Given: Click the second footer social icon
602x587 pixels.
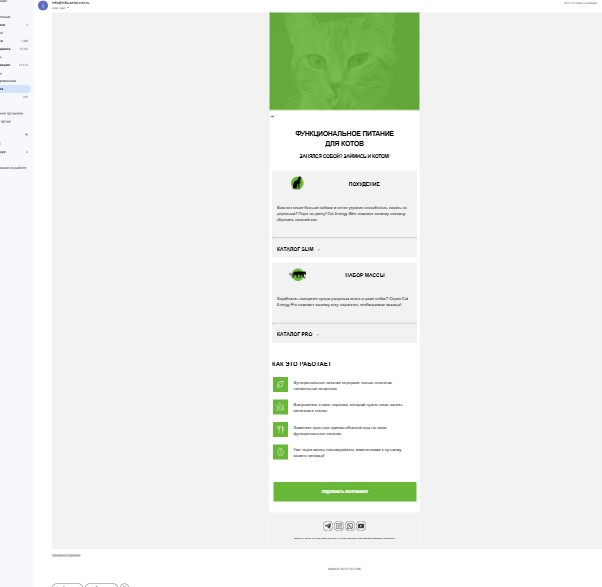Looking at the screenshot, I should pyautogui.click(x=339, y=526).
